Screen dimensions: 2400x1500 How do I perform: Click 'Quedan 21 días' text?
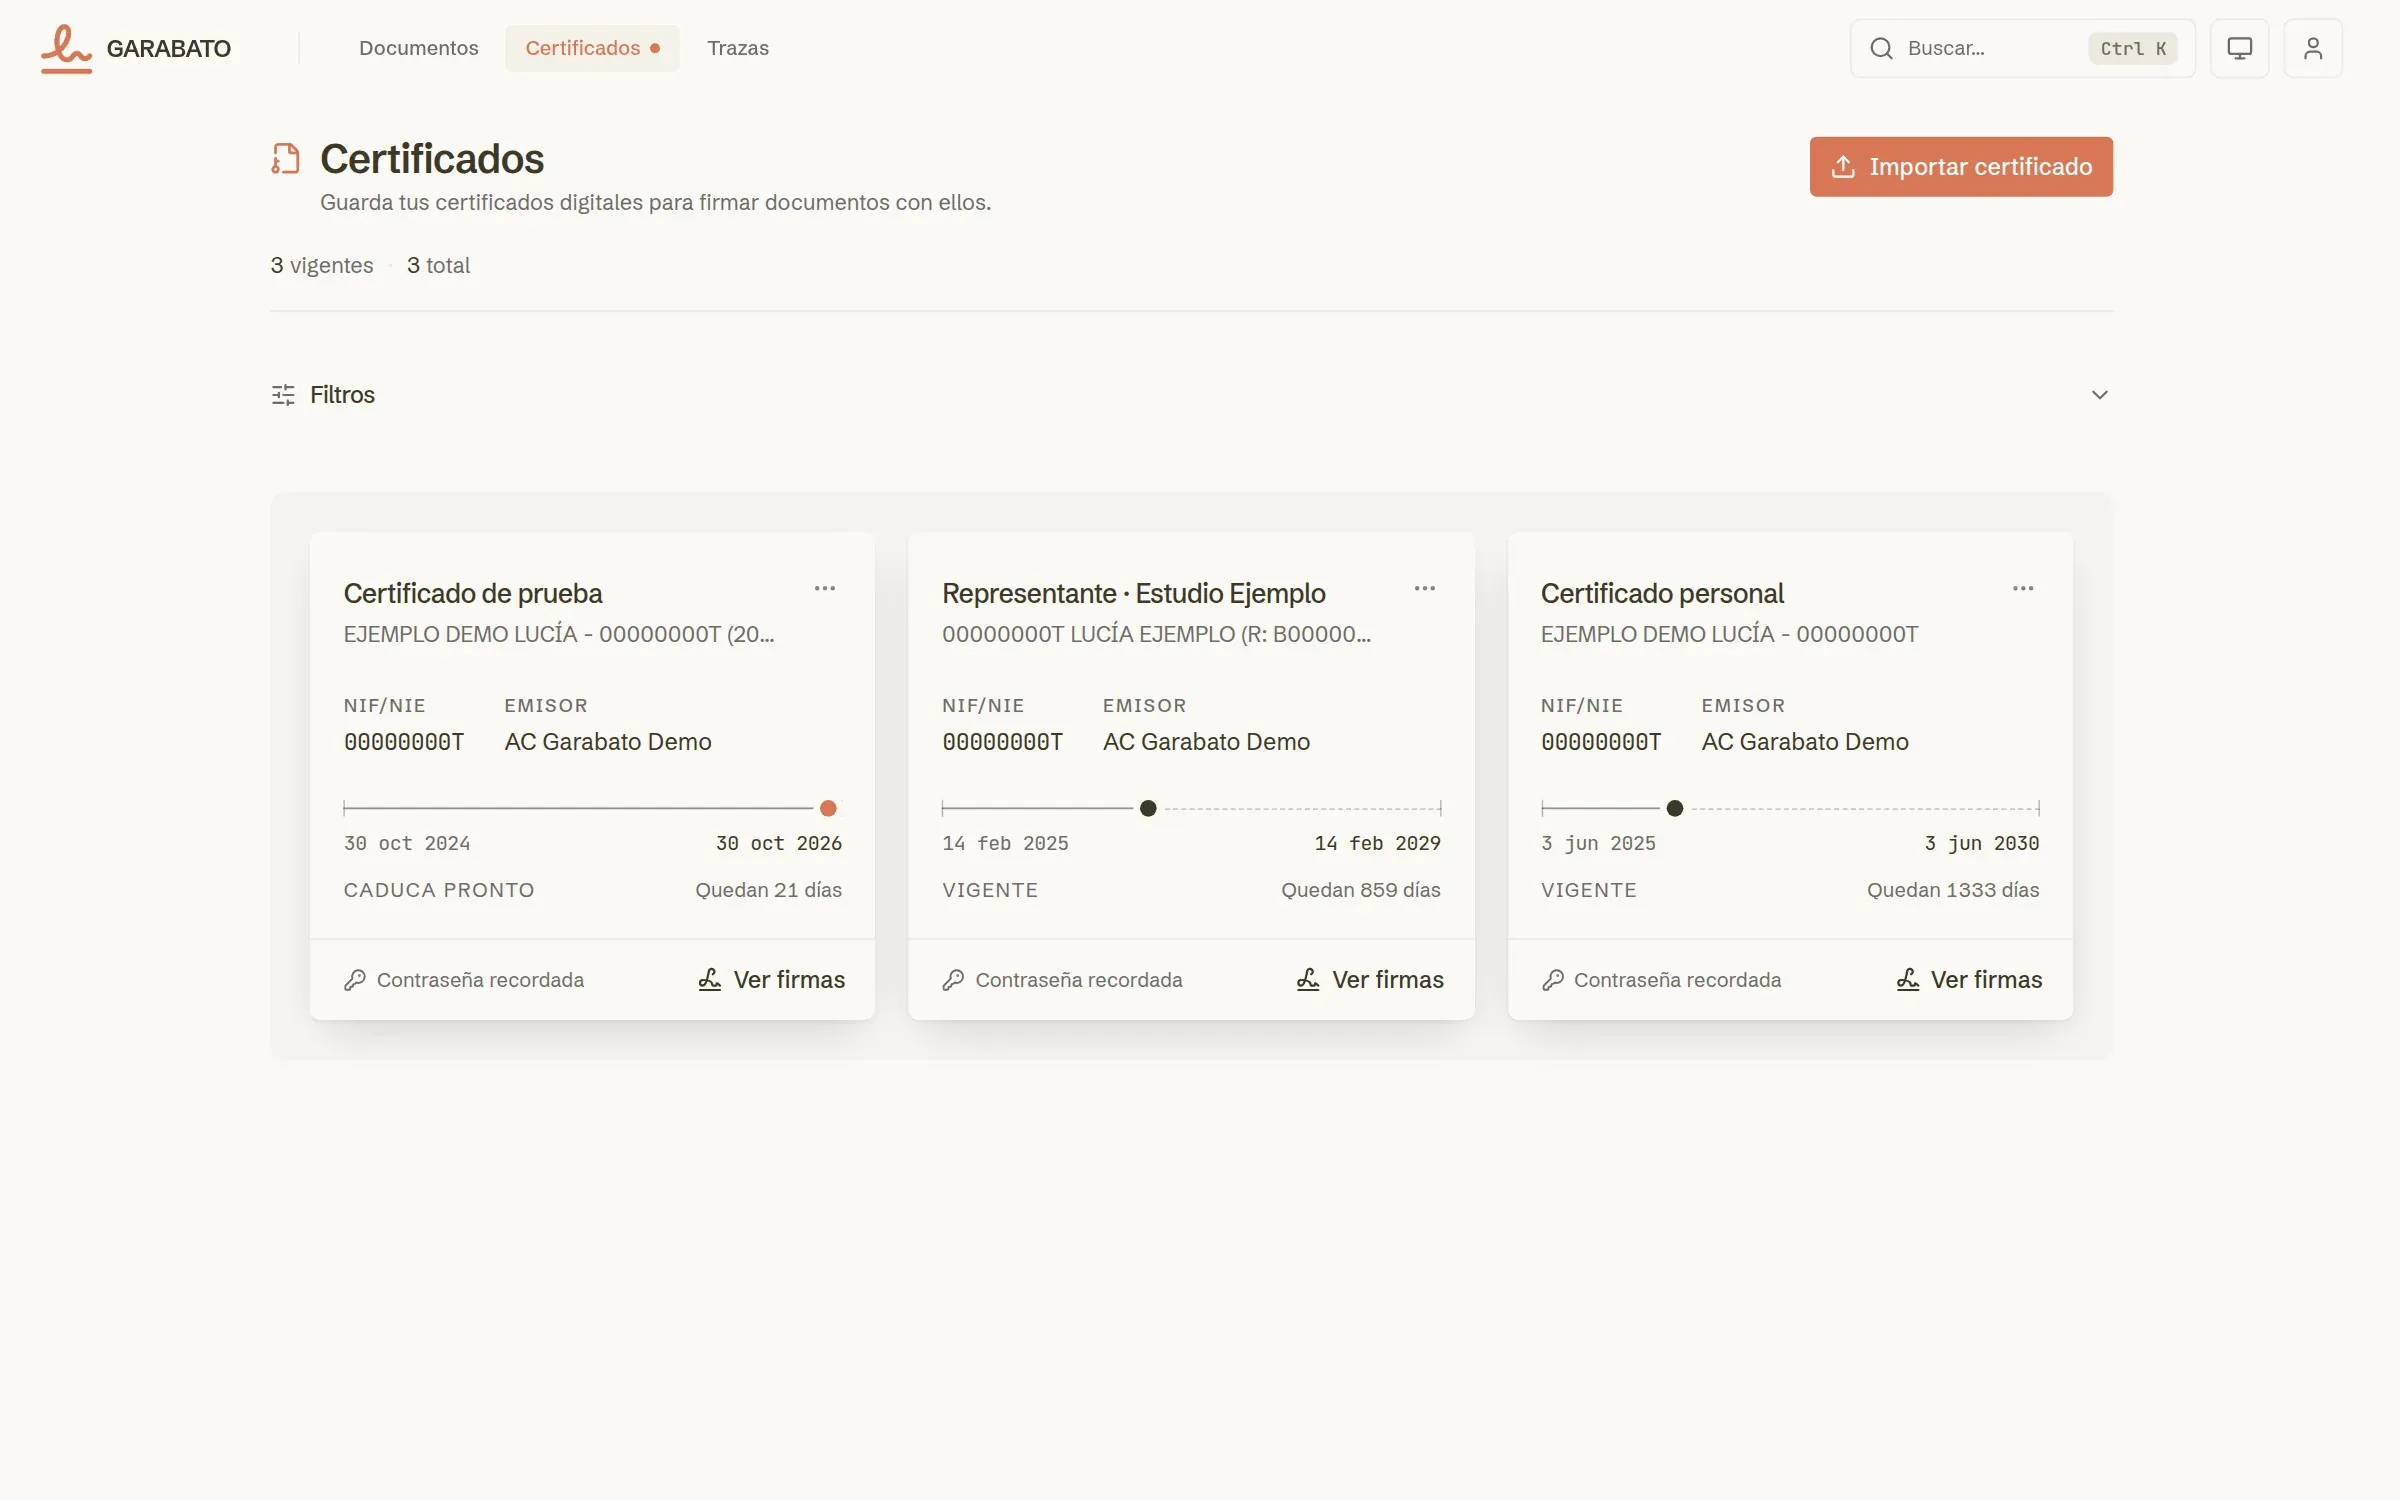tap(768, 890)
